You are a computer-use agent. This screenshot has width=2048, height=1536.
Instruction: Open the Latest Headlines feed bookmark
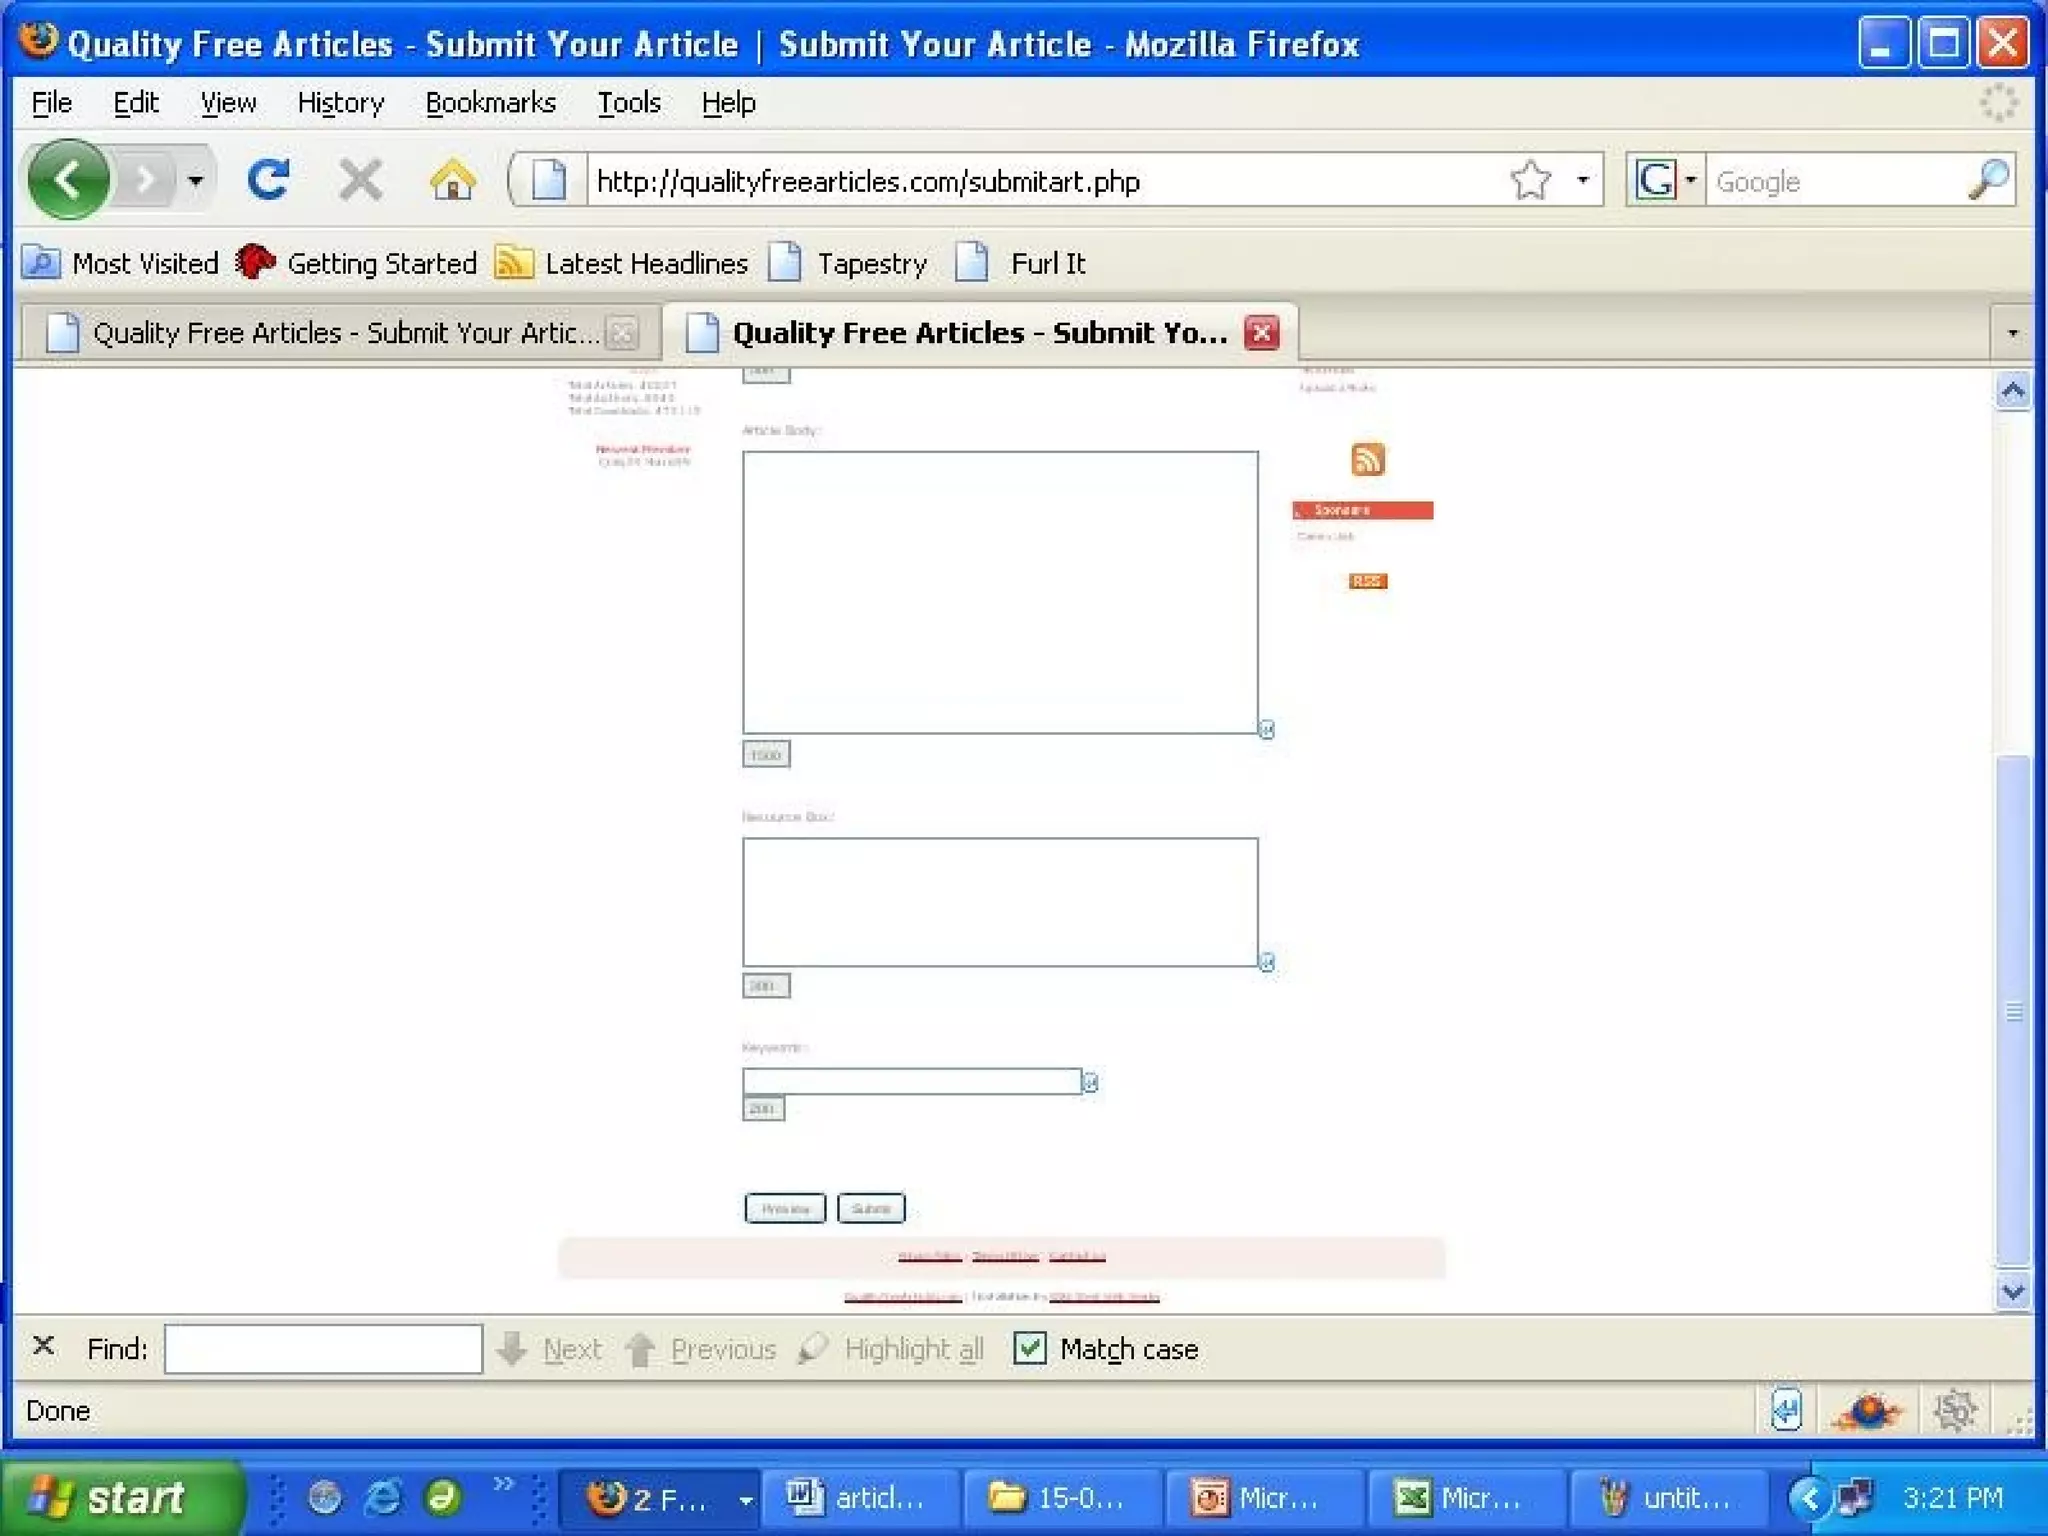tap(624, 264)
